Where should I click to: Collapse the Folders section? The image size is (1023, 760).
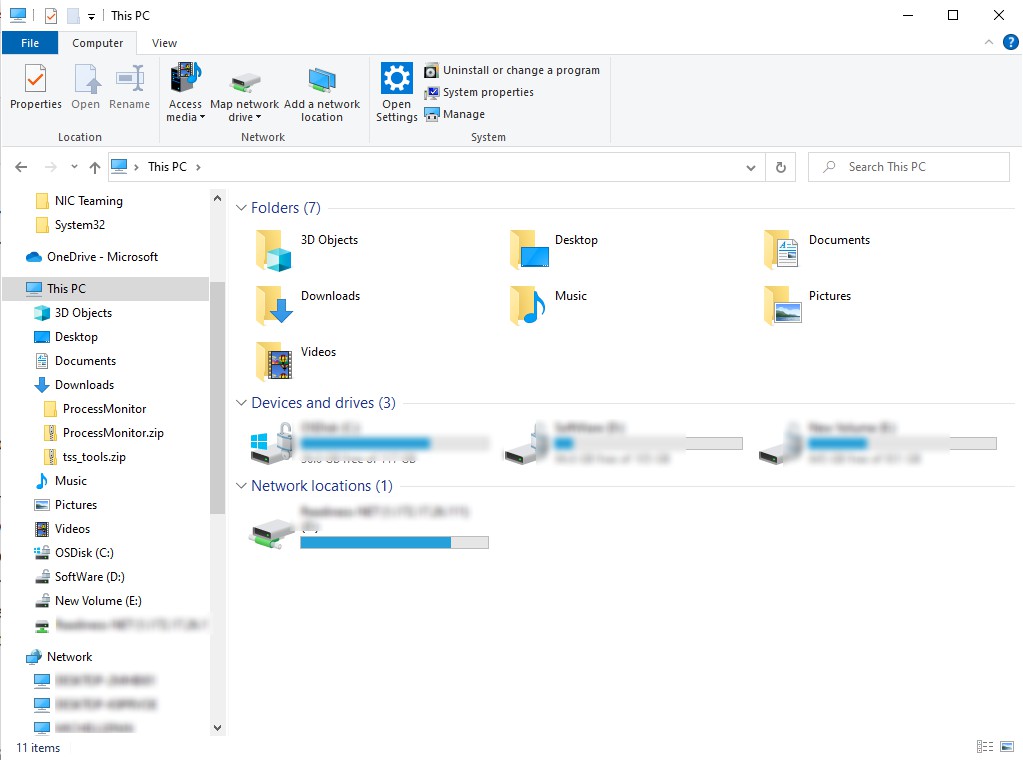(240, 207)
